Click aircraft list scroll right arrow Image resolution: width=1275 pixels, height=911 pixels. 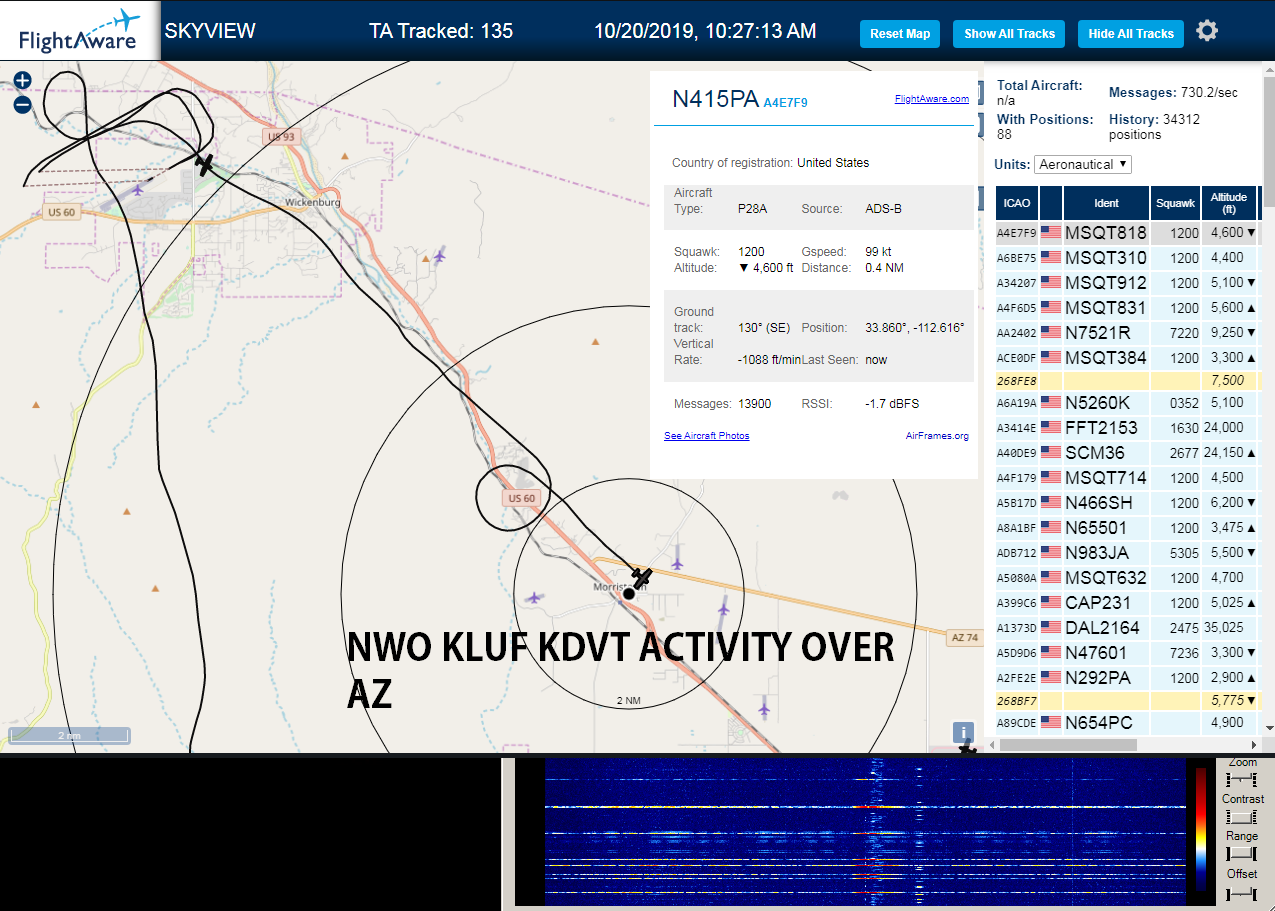tap(1256, 745)
